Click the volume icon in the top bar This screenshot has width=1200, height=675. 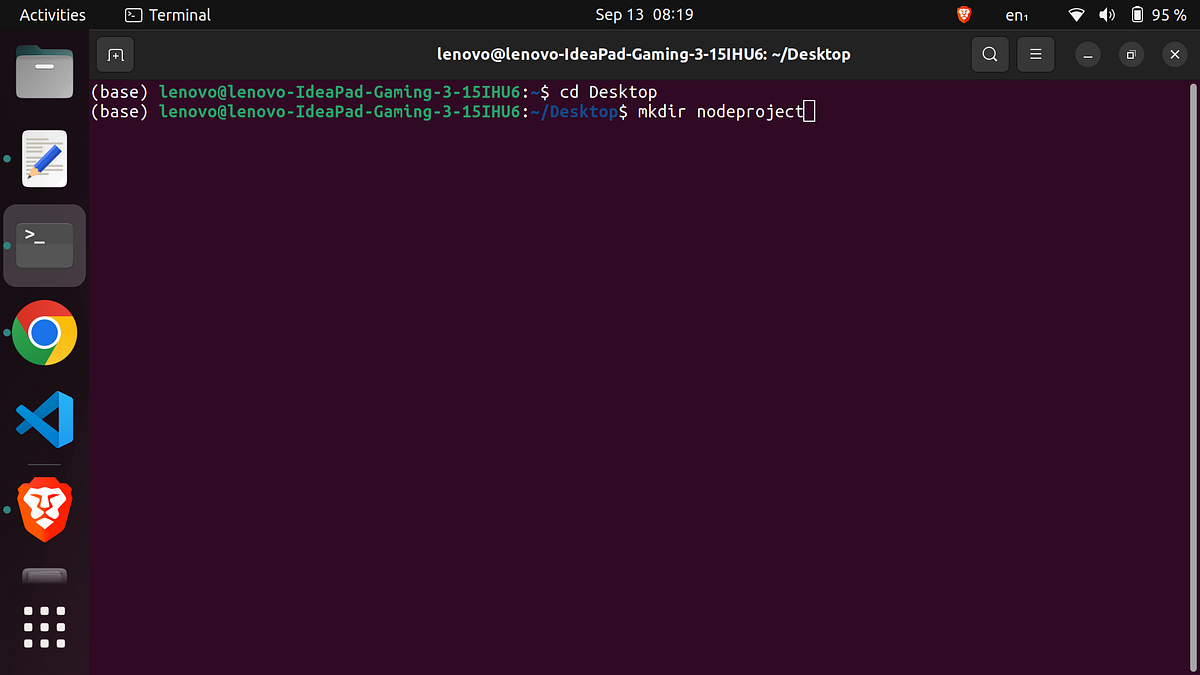pyautogui.click(x=1107, y=14)
